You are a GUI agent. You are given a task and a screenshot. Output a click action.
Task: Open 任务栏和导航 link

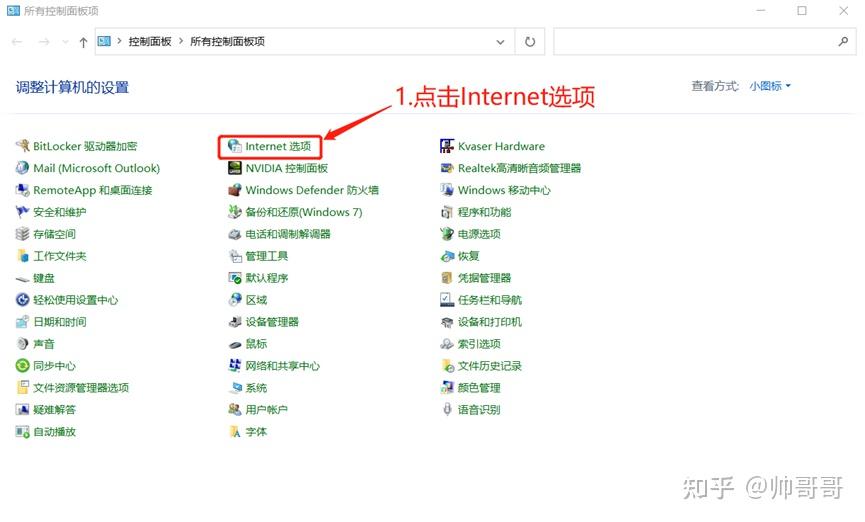[490, 300]
